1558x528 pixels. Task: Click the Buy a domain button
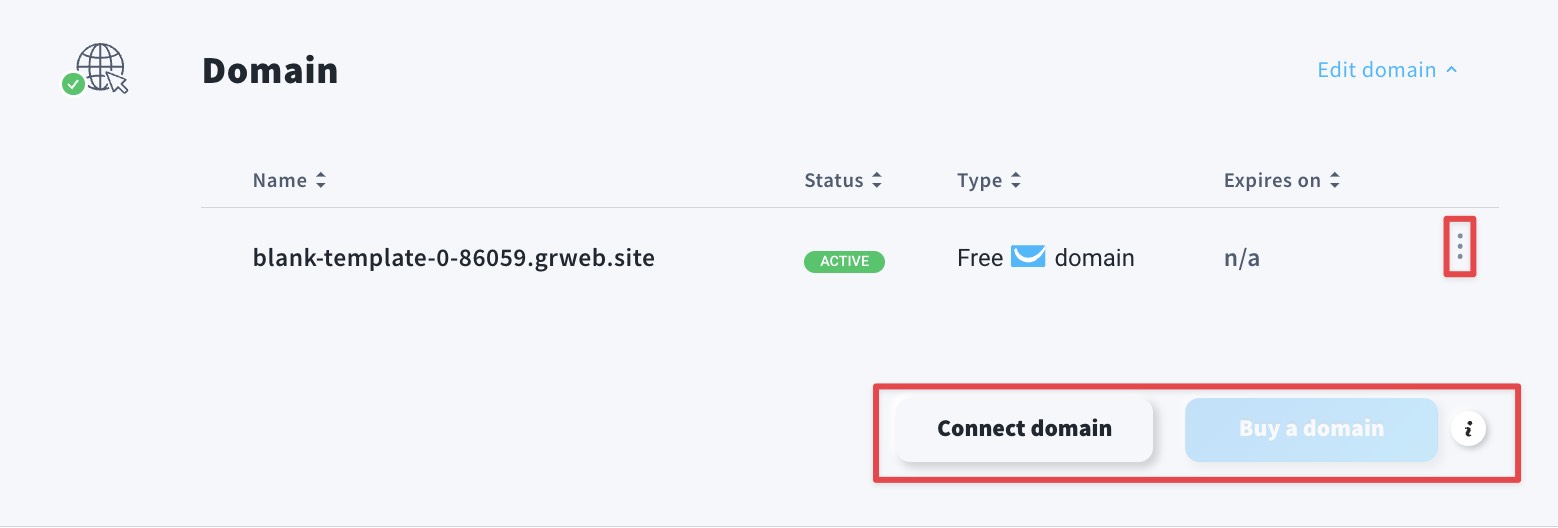[x=1311, y=430]
